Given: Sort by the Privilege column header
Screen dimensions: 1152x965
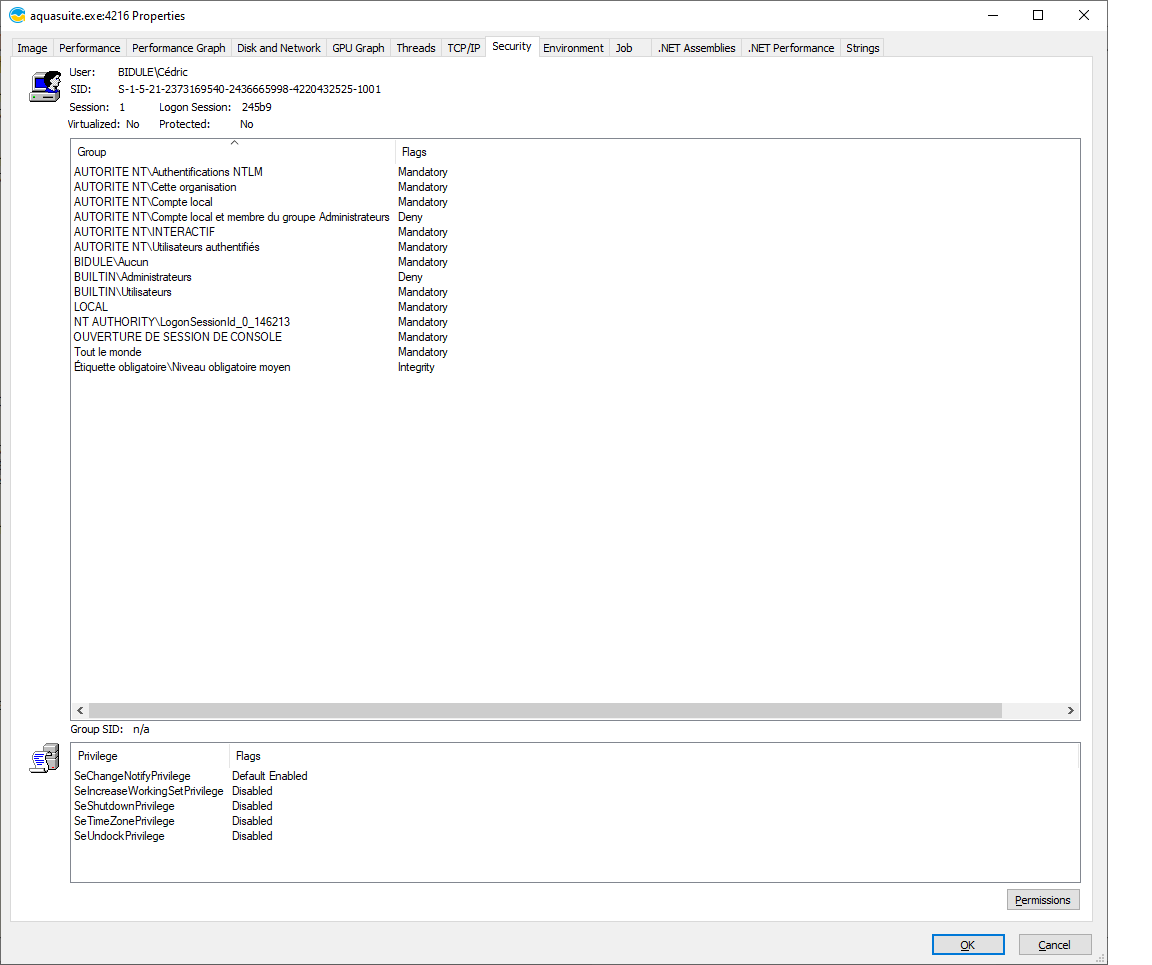Looking at the screenshot, I should coord(150,756).
